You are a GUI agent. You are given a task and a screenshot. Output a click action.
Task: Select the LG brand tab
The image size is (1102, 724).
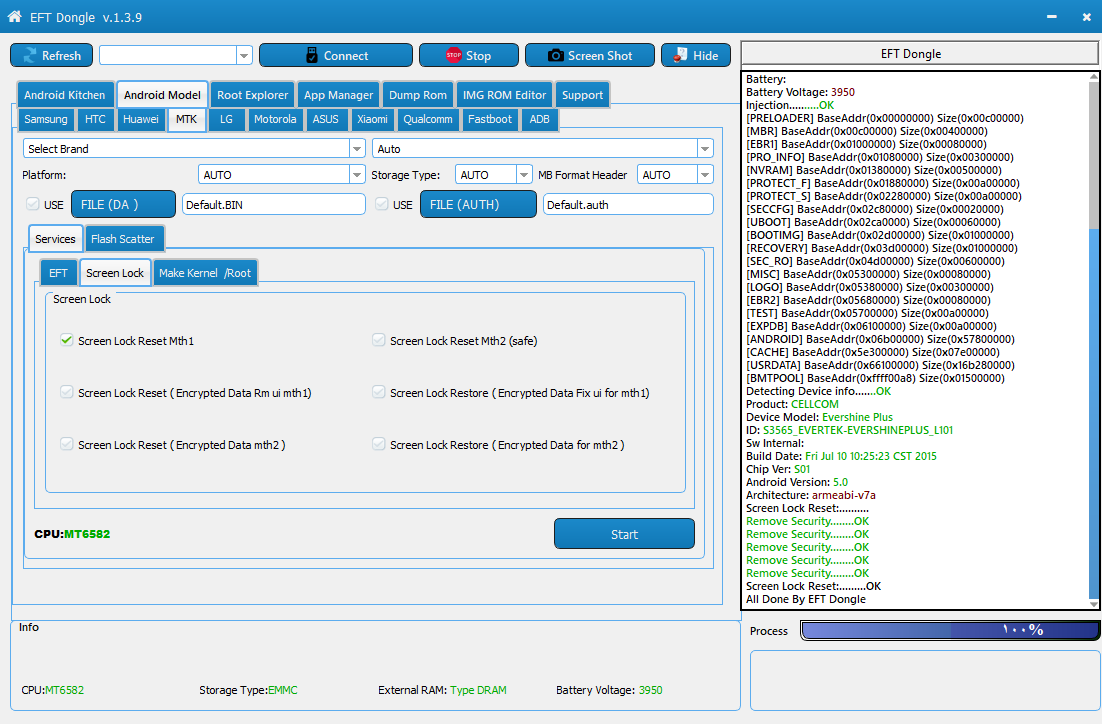point(226,119)
